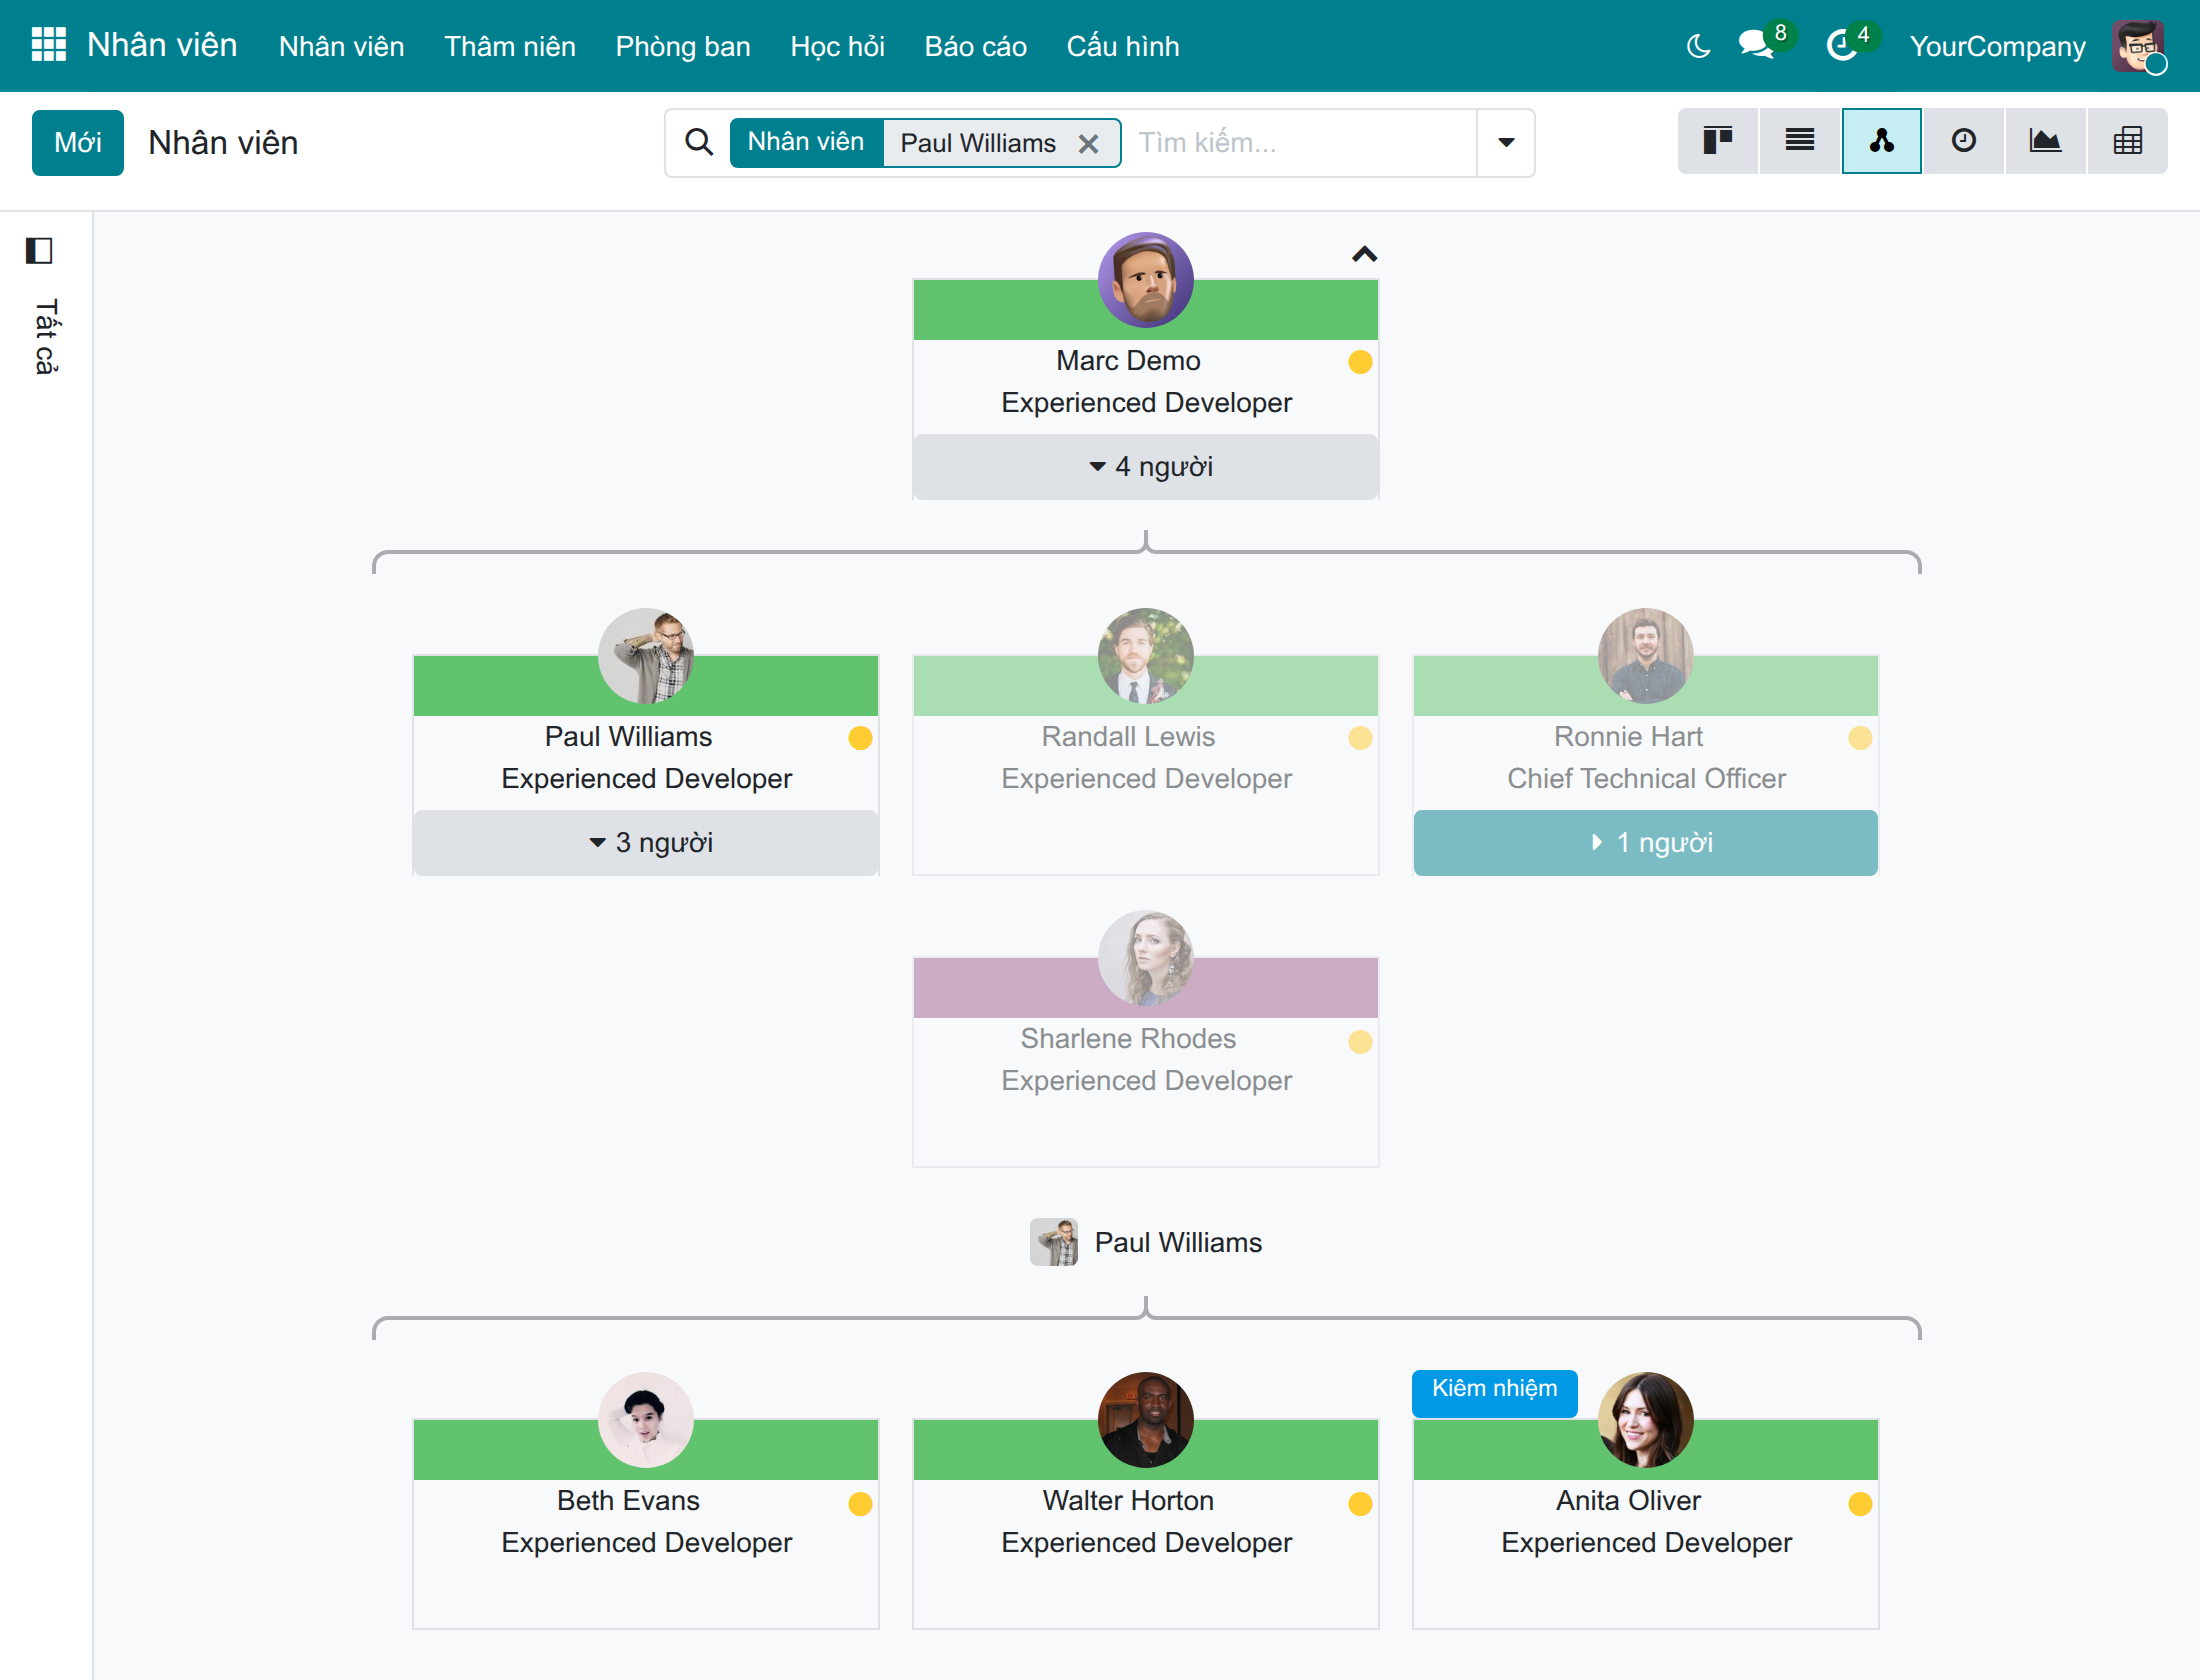Click Sharlene Rhodes' avatar
The height and width of the screenshot is (1680, 2200).
pyautogui.click(x=1146, y=958)
